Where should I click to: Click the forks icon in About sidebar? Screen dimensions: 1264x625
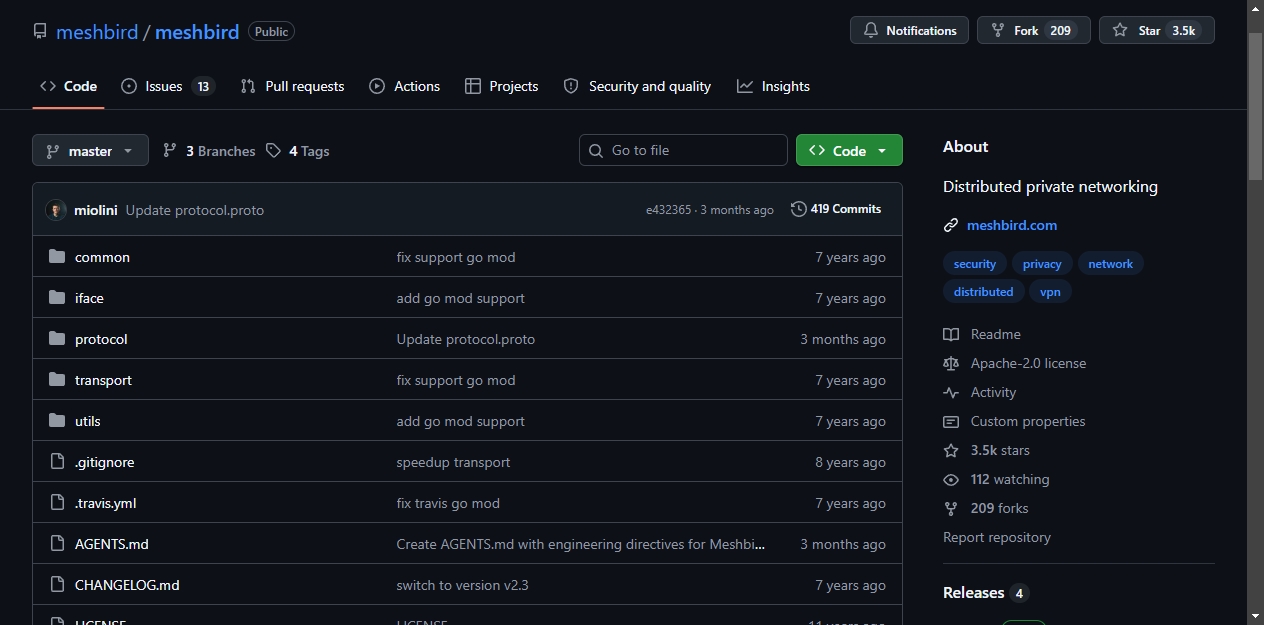click(951, 509)
